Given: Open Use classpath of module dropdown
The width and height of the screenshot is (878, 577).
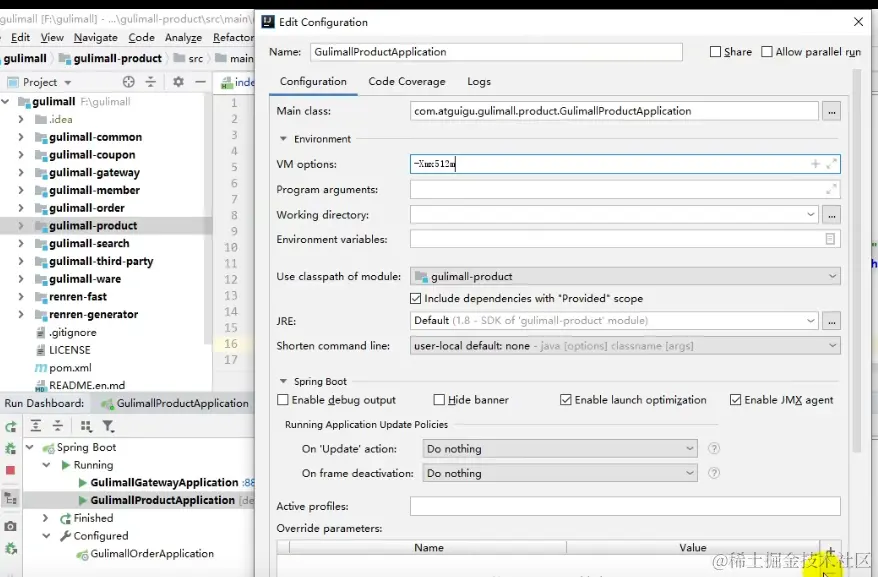Looking at the screenshot, I should coord(625,276).
